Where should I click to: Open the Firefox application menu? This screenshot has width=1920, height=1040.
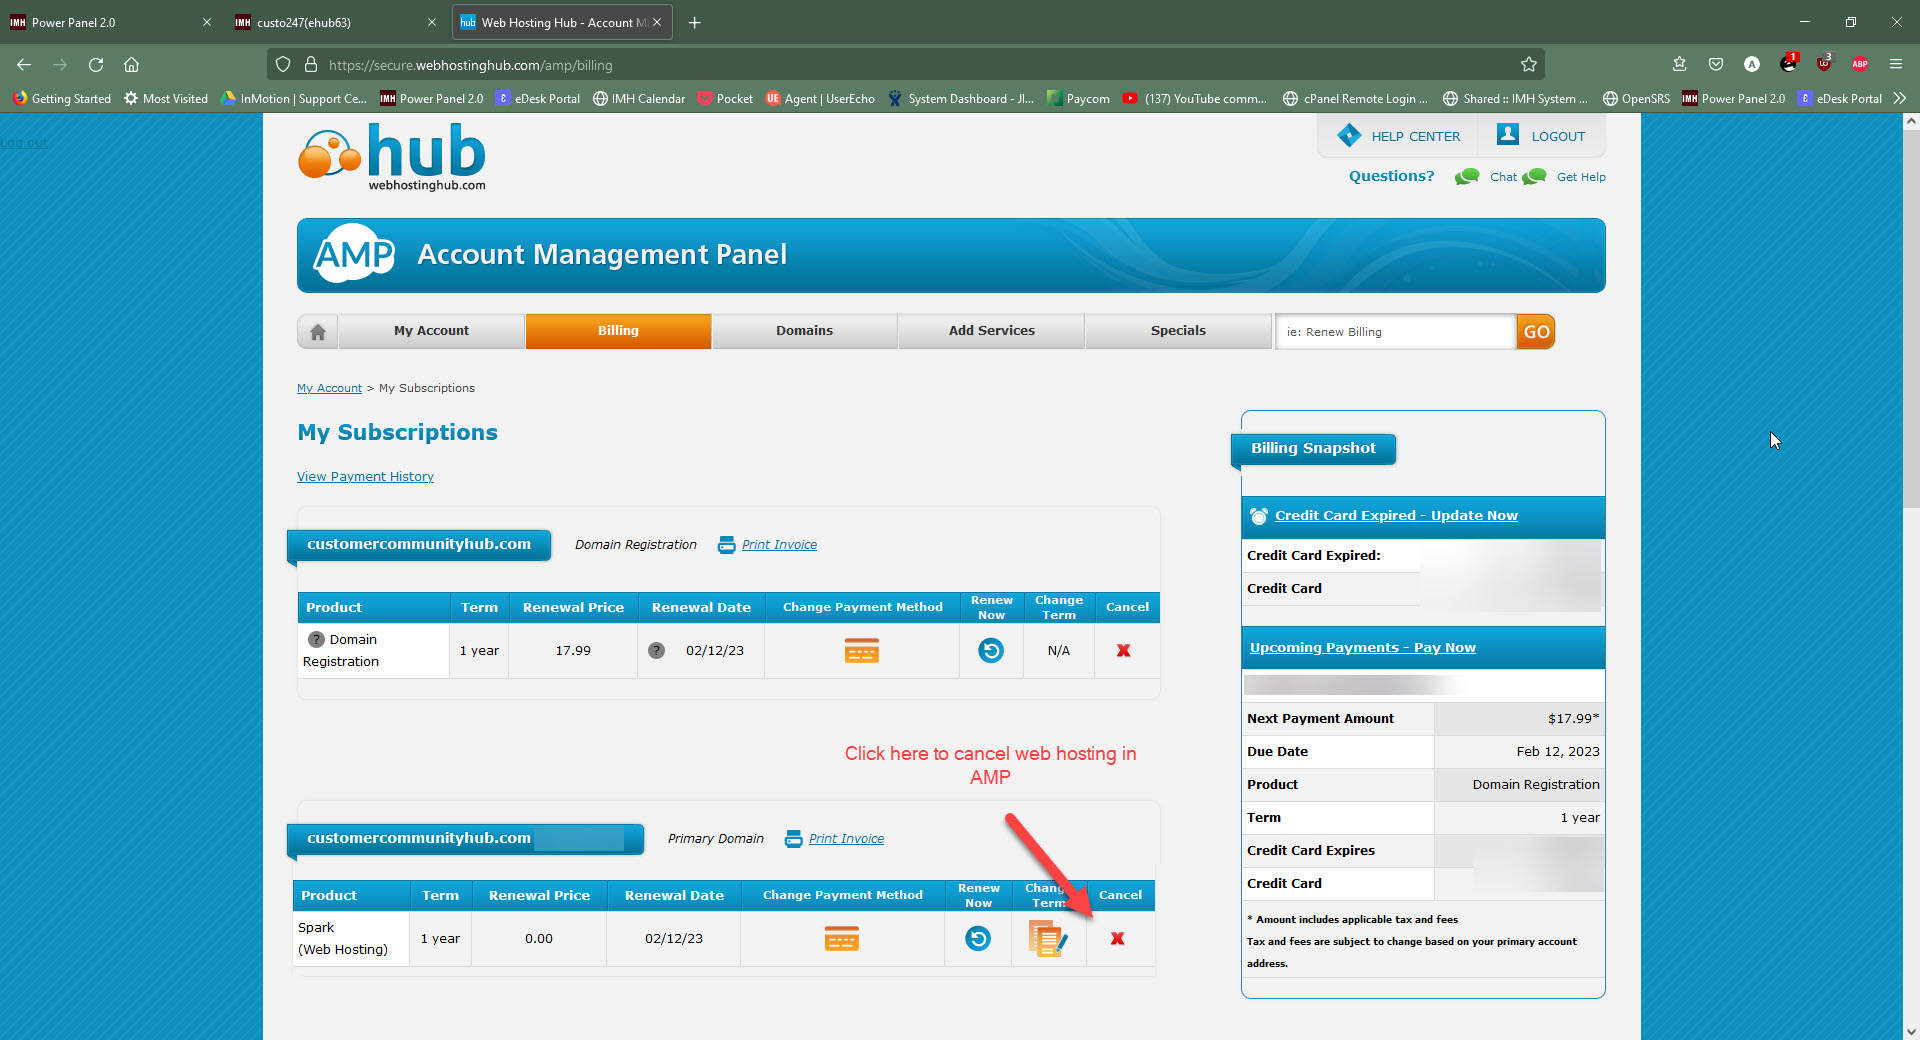1895,64
